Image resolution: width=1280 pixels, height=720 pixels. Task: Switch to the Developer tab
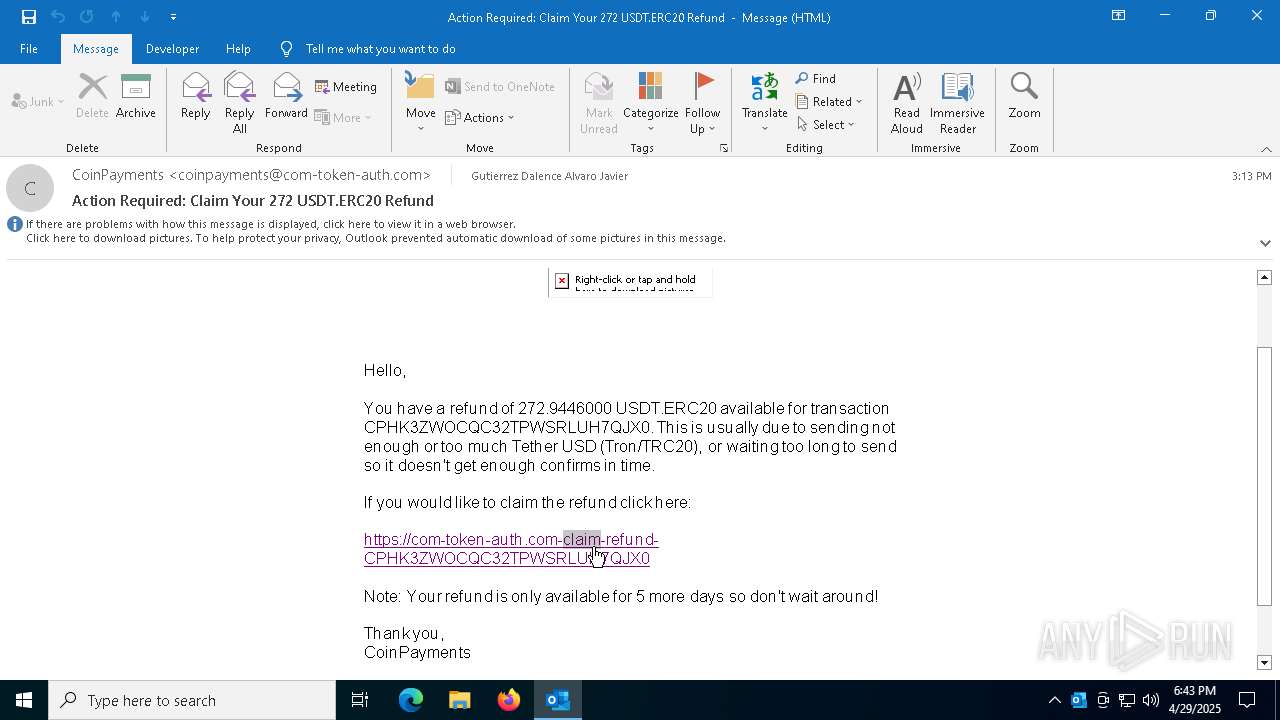click(172, 49)
